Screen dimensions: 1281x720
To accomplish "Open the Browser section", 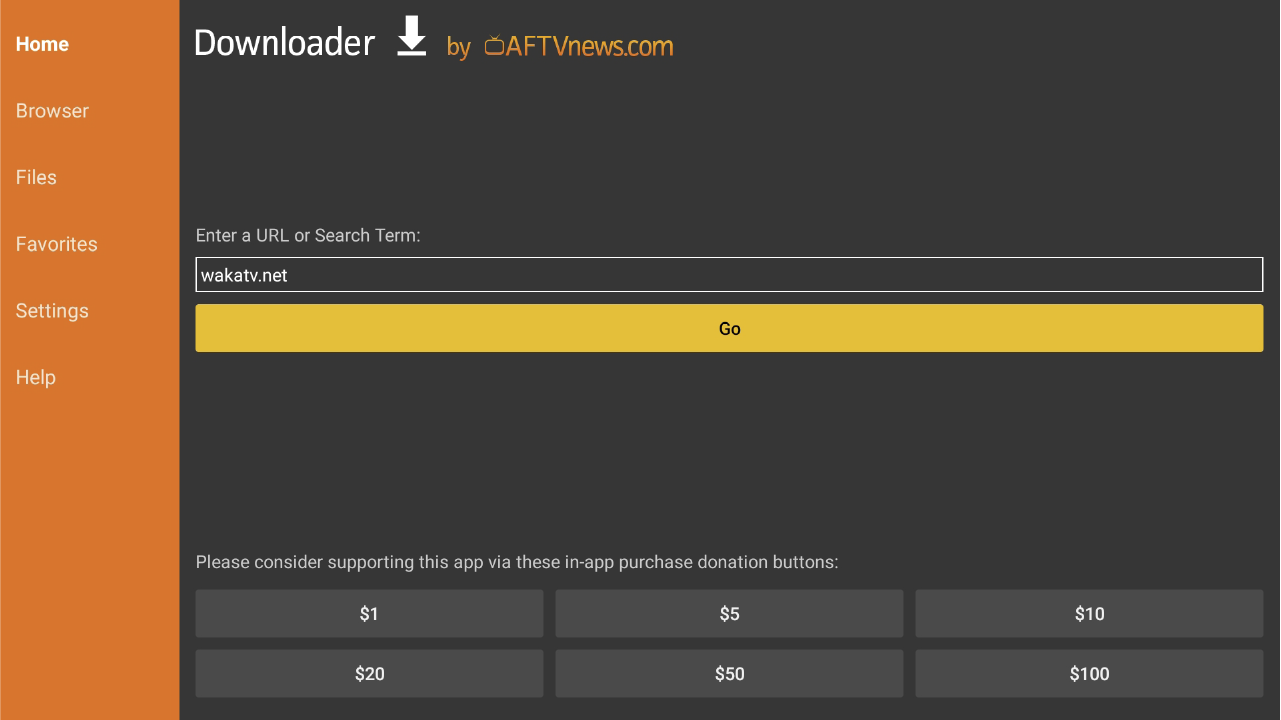I will coord(52,111).
